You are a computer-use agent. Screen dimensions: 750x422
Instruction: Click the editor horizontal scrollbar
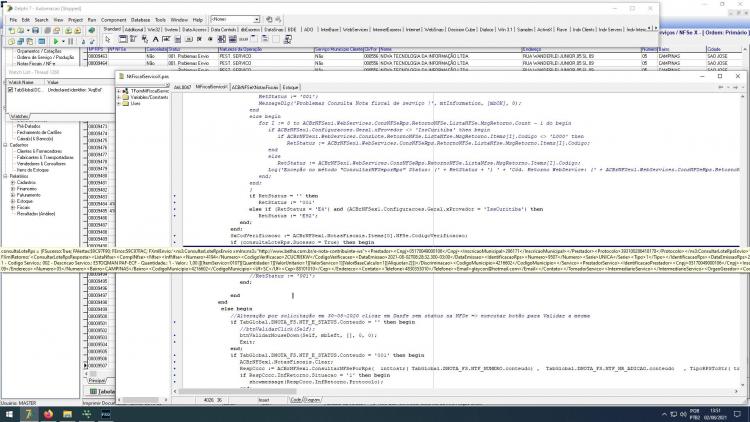pyautogui.click(x=455, y=391)
